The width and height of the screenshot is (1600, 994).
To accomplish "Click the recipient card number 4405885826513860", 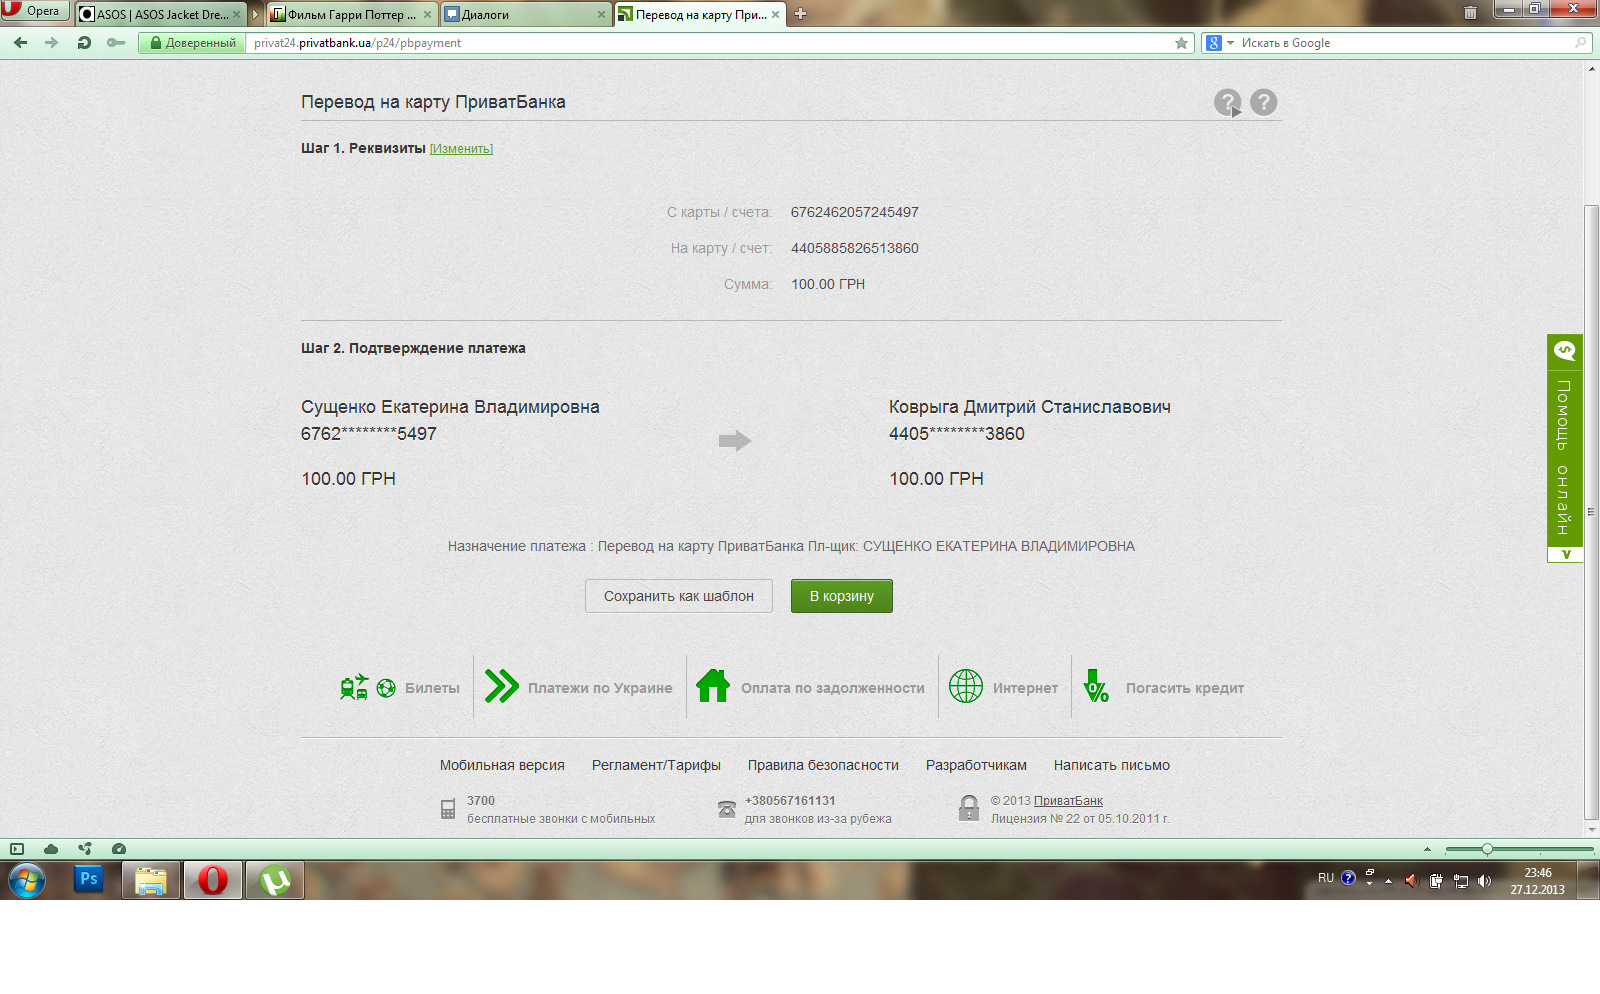I will (855, 248).
